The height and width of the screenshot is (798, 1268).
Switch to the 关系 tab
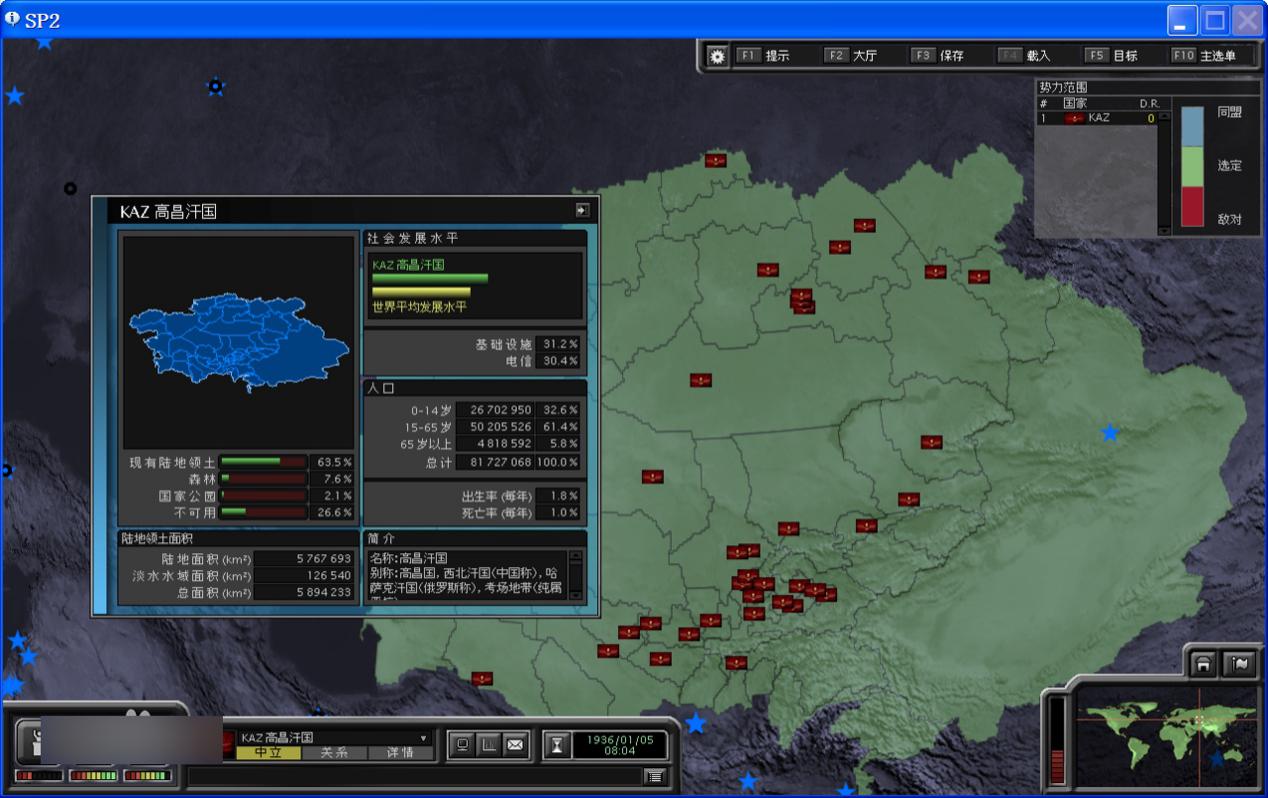pos(334,753)
